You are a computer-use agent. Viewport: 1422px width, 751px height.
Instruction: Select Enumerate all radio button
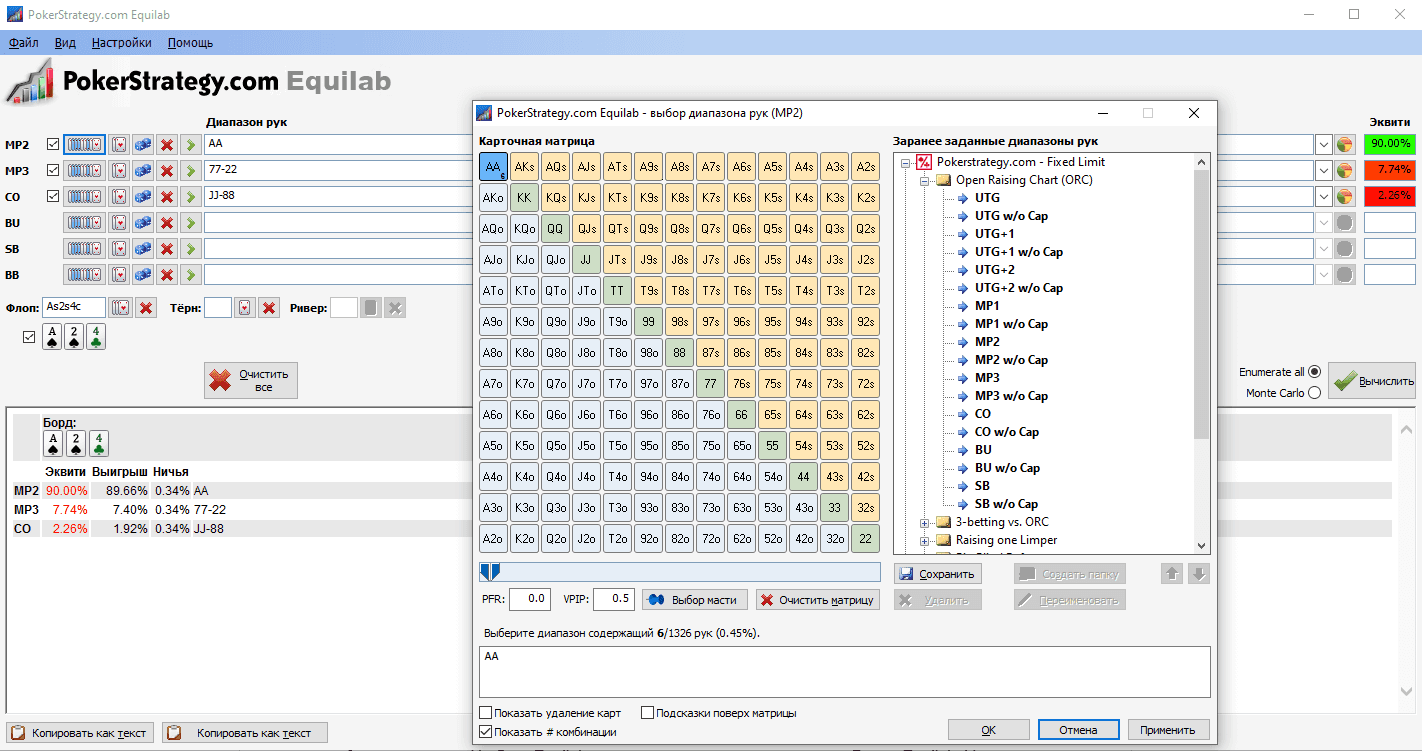tap(1314, 372)
